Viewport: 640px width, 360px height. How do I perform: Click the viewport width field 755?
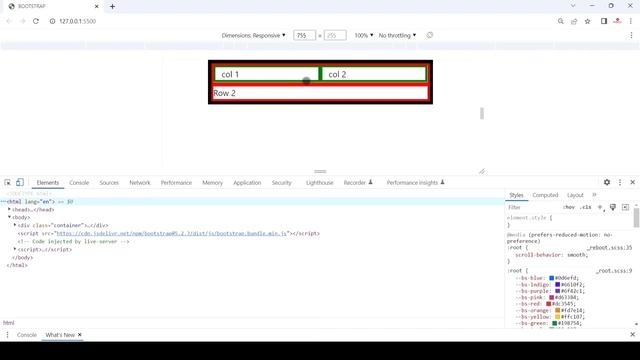tap(304, 36)
